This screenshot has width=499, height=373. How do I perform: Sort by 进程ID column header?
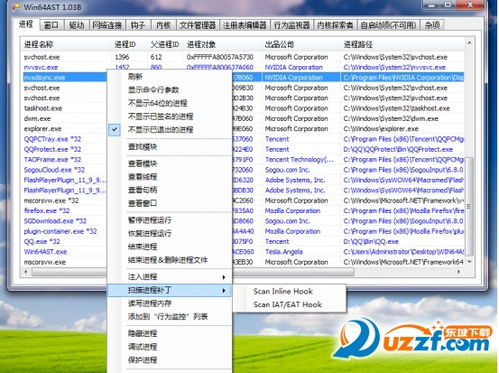[x=129, y=44]
